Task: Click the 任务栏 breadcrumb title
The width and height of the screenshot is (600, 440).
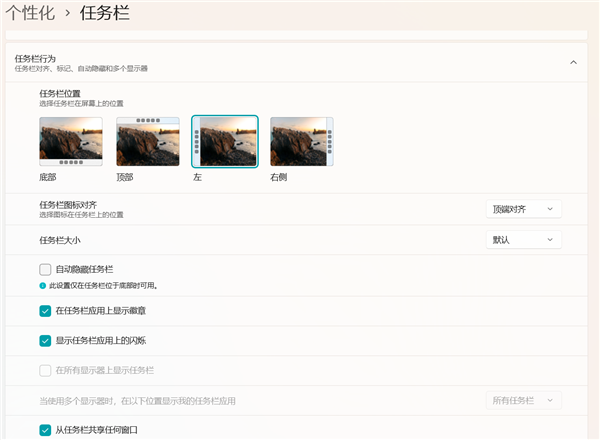Action: tap(104, 13)
